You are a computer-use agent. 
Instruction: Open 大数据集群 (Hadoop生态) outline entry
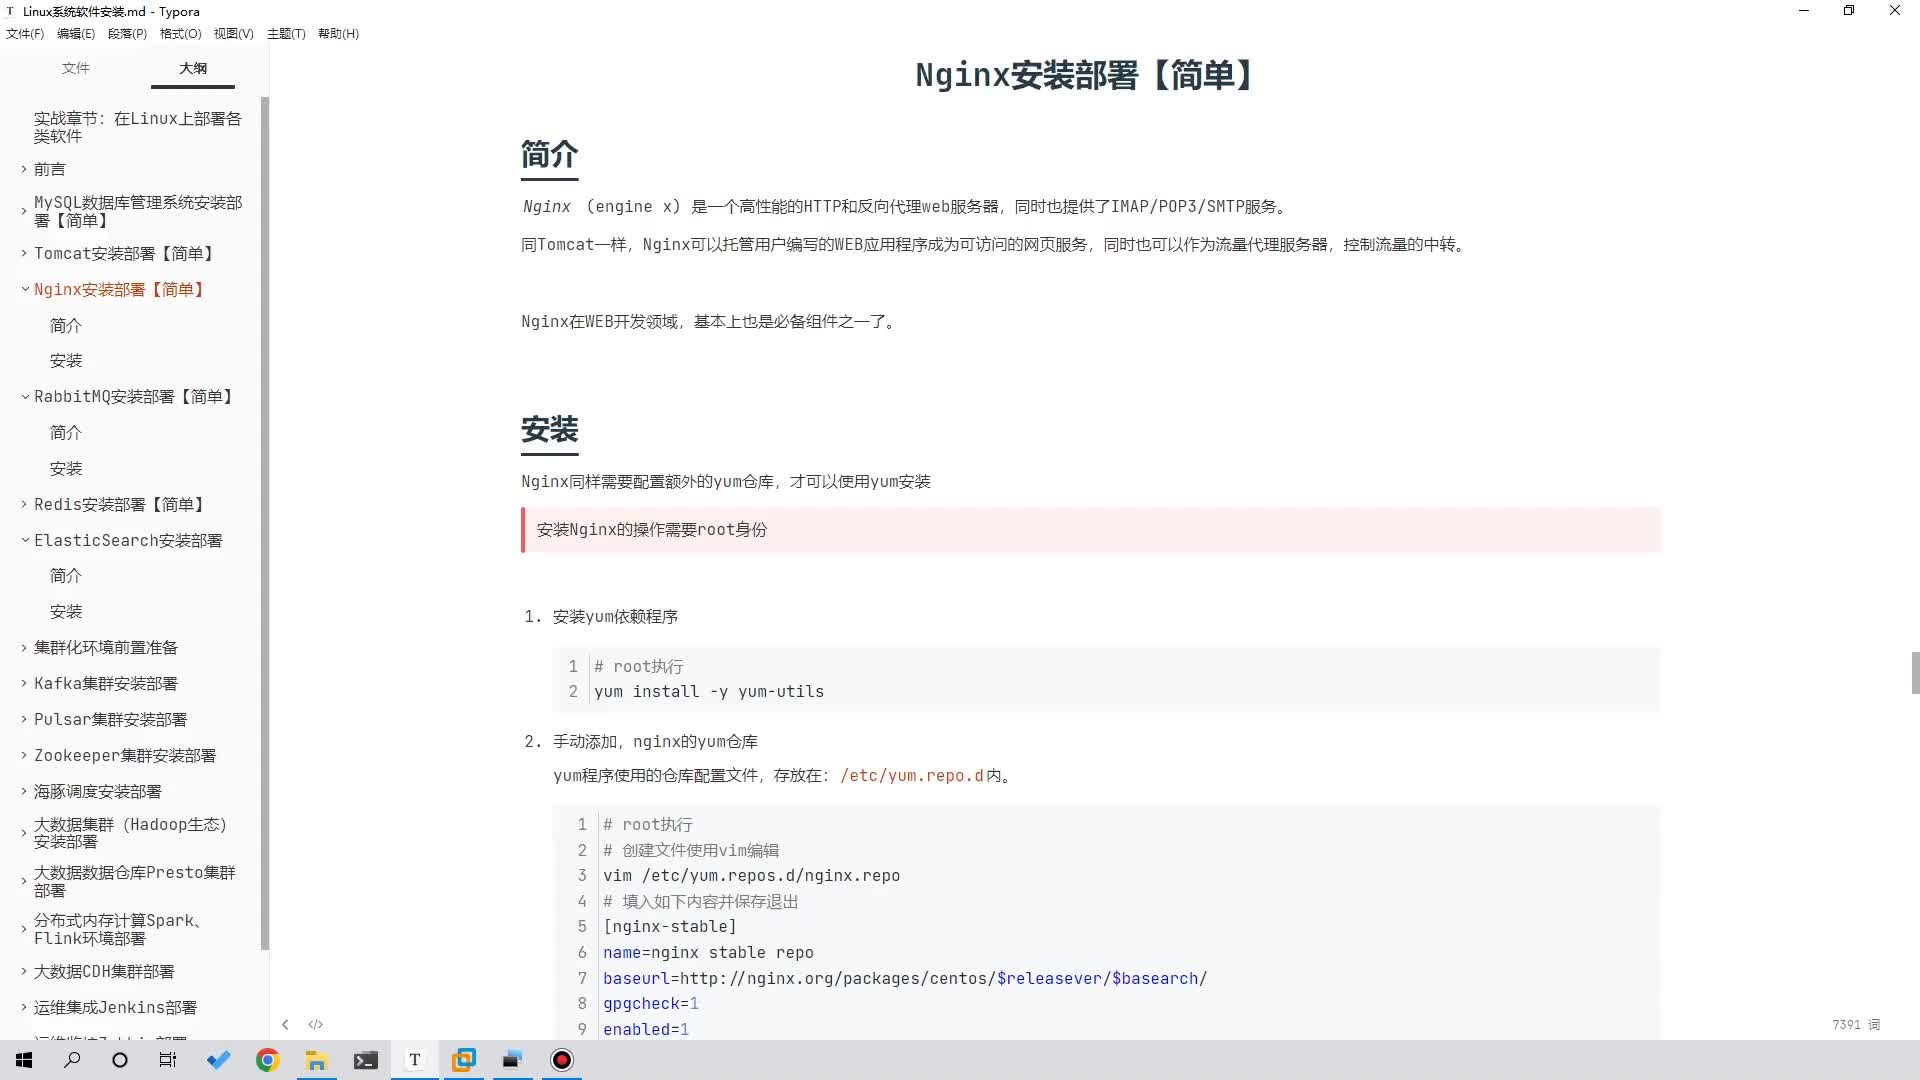coord(131,833)
